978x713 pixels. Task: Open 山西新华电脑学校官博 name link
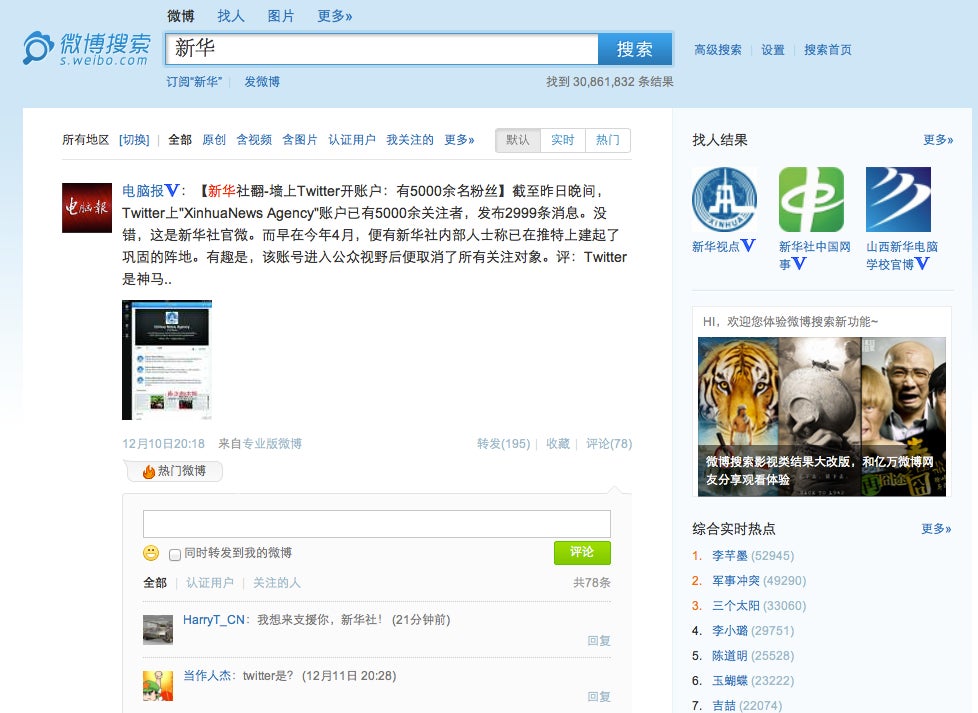[x=902, y=255]
